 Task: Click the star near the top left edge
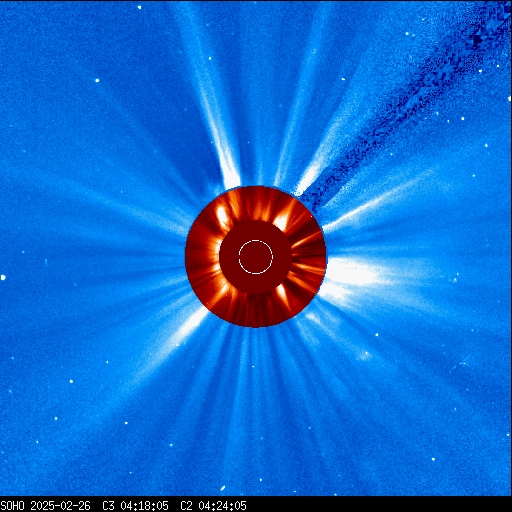point(139,7)
